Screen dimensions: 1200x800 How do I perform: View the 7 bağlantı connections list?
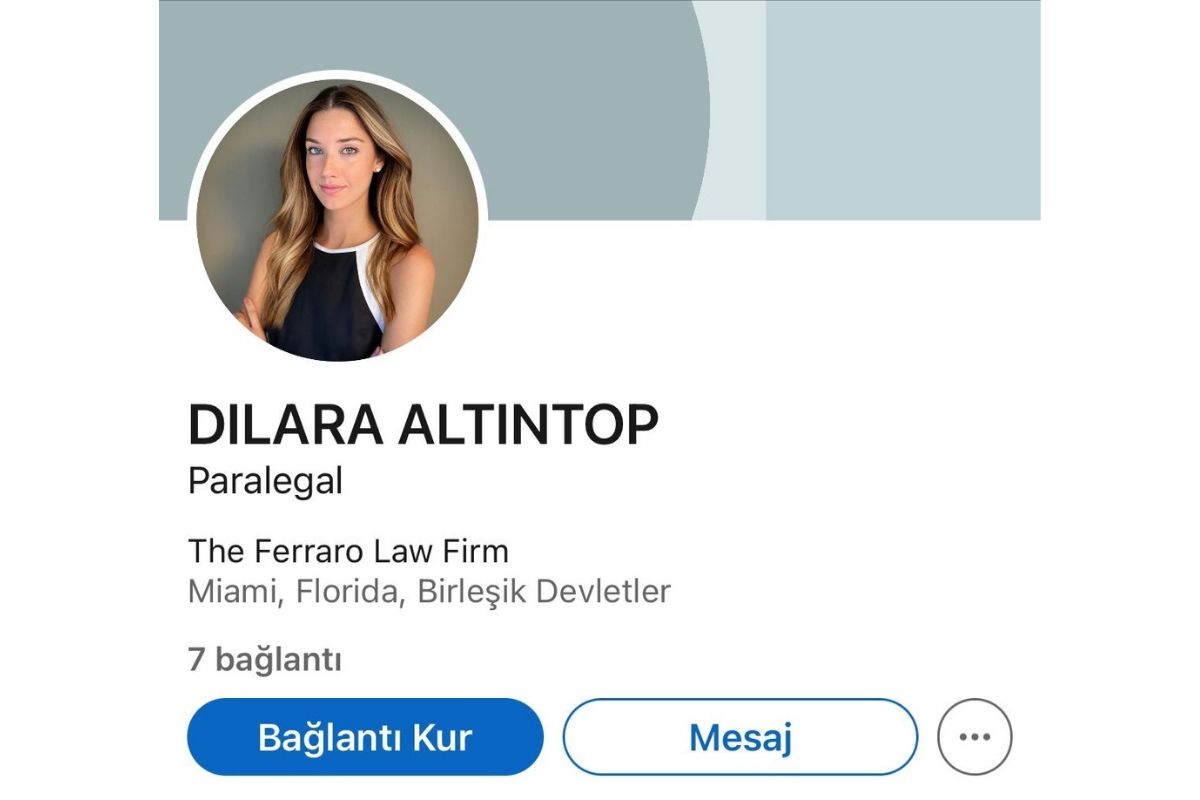point(265,660)
